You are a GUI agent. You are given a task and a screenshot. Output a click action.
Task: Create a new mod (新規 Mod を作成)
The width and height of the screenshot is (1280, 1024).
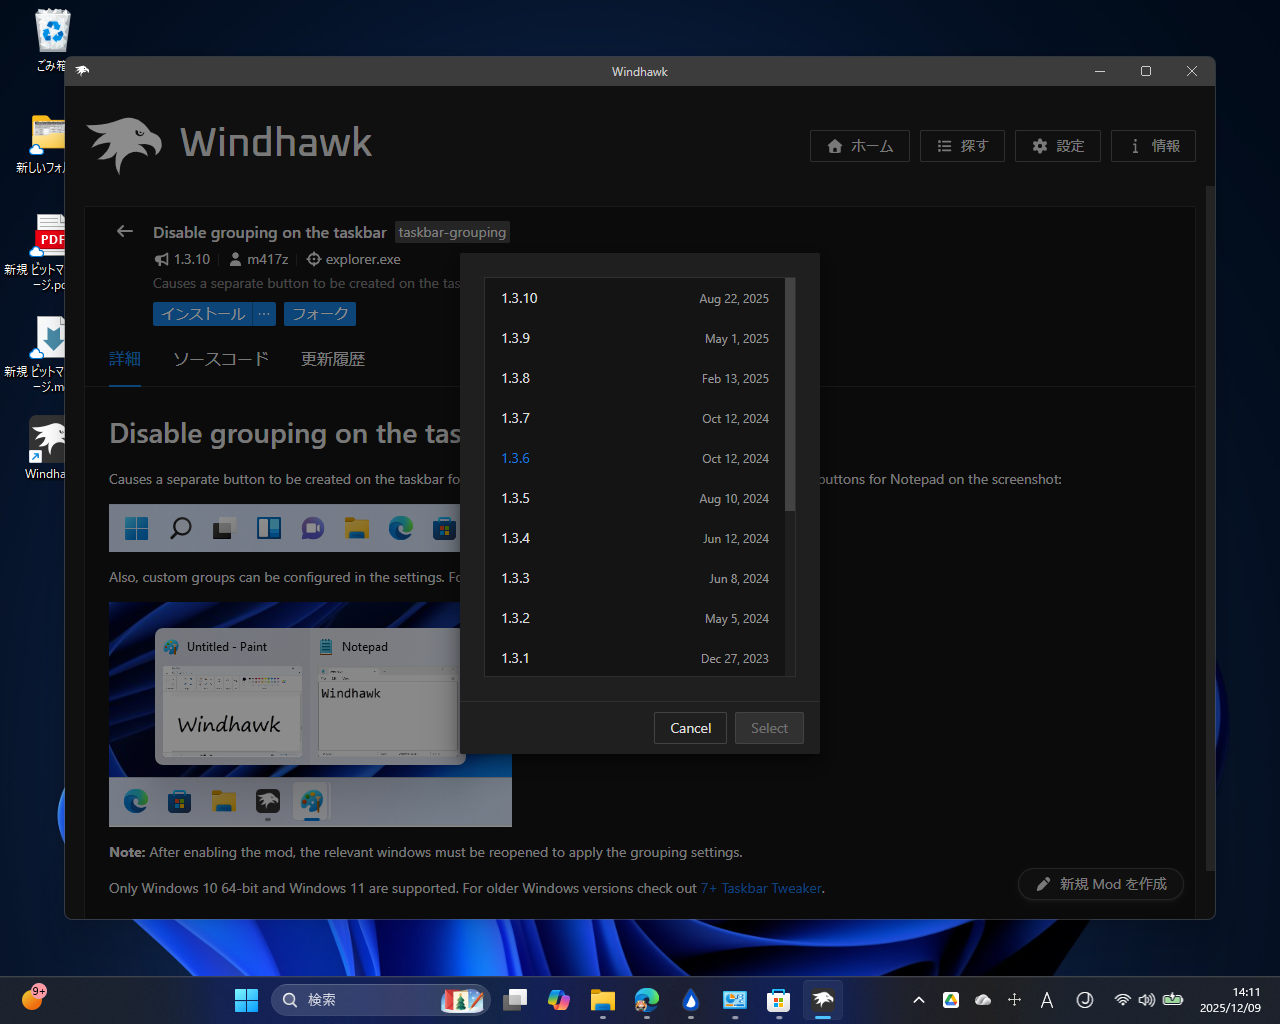coord(1101,884)
